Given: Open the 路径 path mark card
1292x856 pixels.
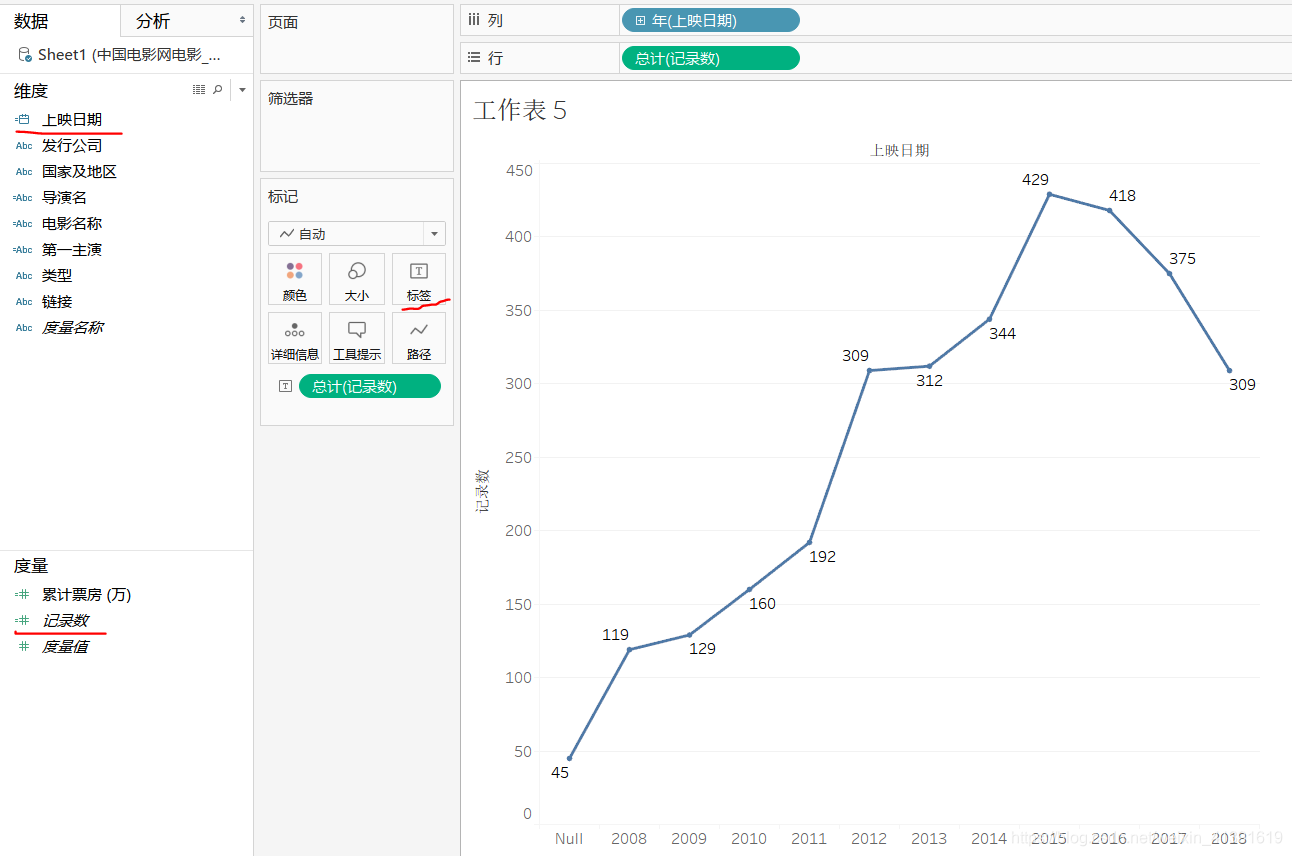Looking at the screenshot, I should (419, 338).
